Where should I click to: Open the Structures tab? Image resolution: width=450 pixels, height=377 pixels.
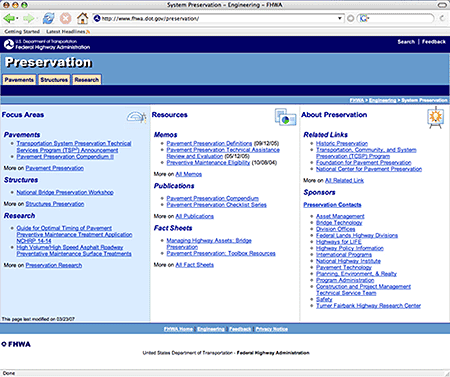pos(54,80)
